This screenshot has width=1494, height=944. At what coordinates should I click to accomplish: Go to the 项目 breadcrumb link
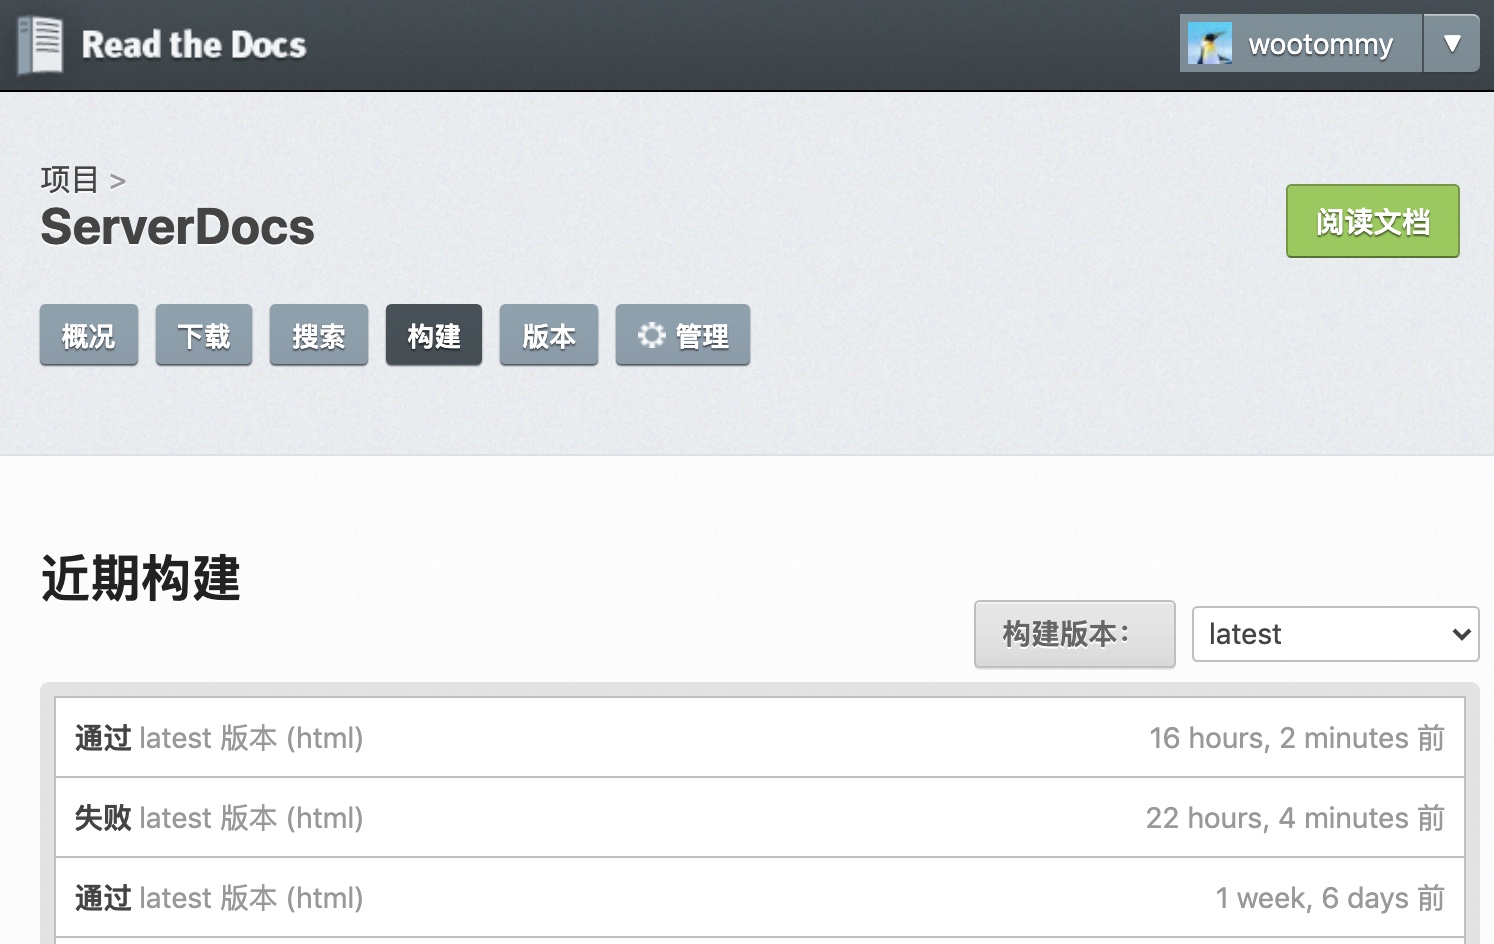[x=70, y=180]
